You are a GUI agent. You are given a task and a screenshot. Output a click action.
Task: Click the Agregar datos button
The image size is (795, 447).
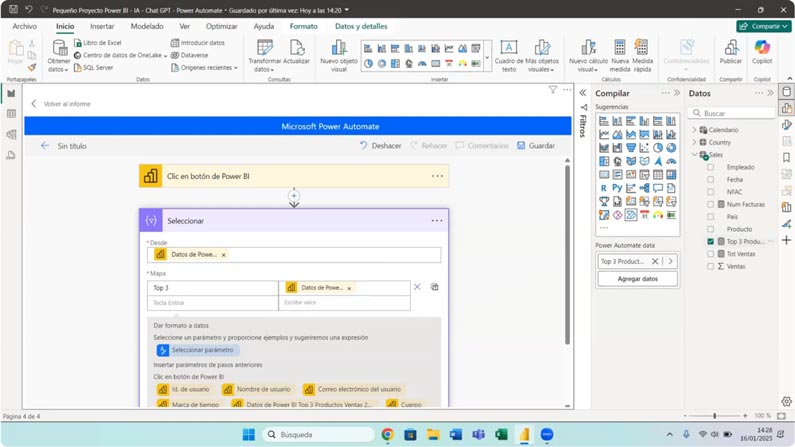(637, 279)
